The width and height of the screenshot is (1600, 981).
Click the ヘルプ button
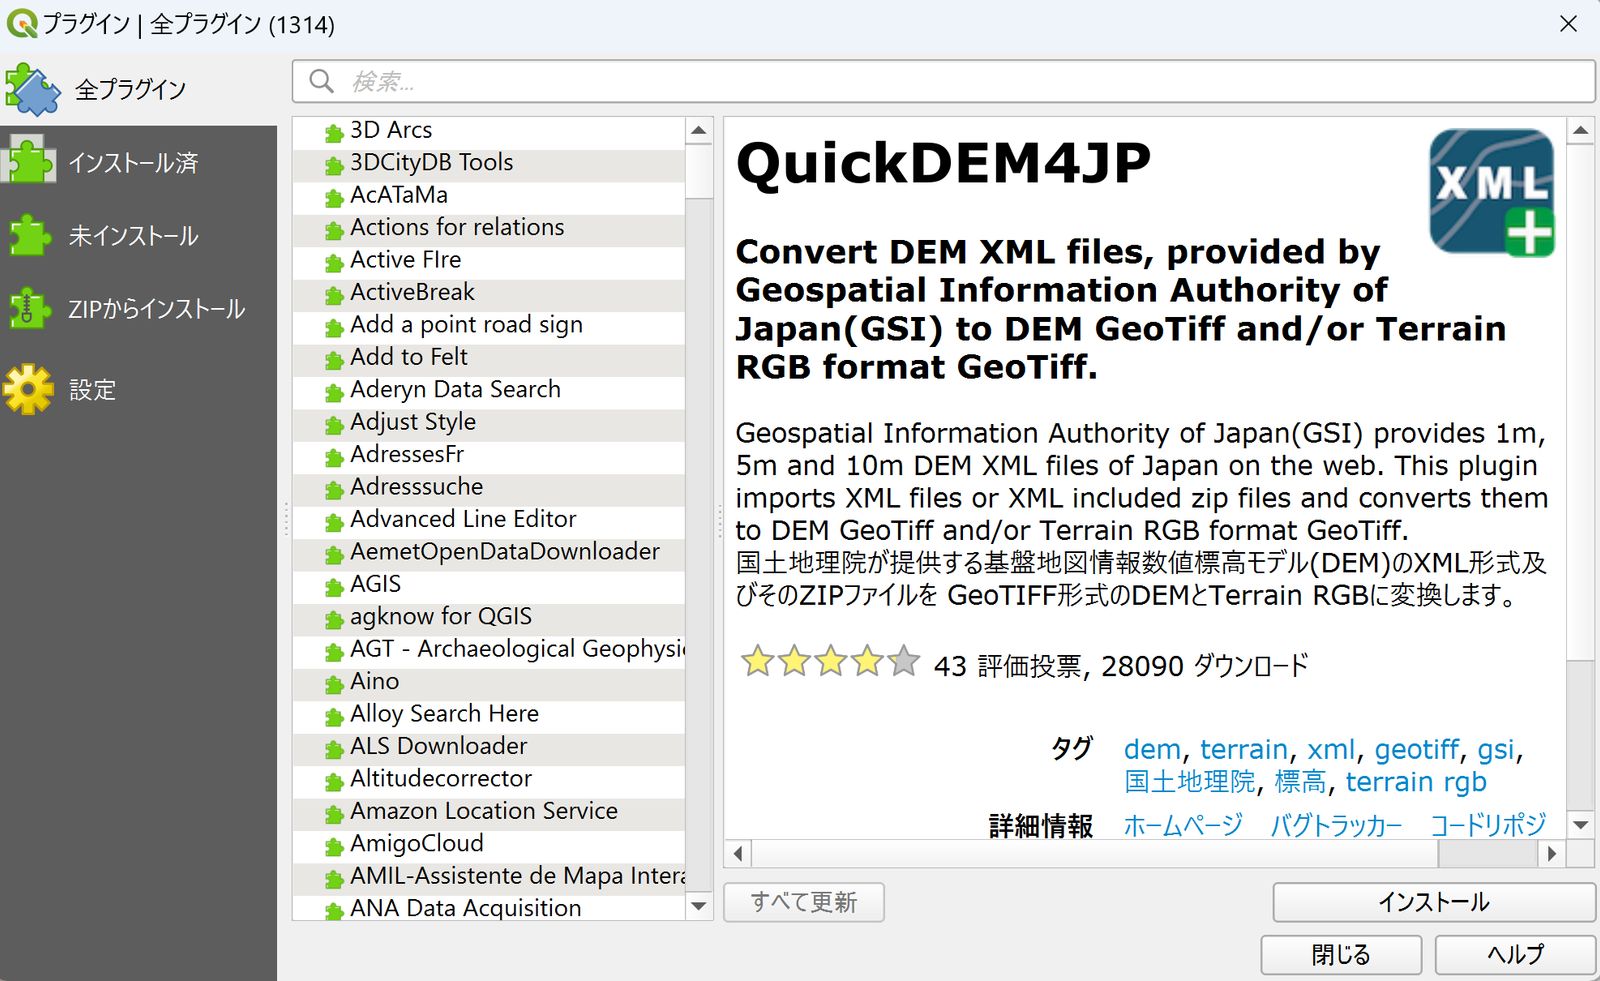1515,955
